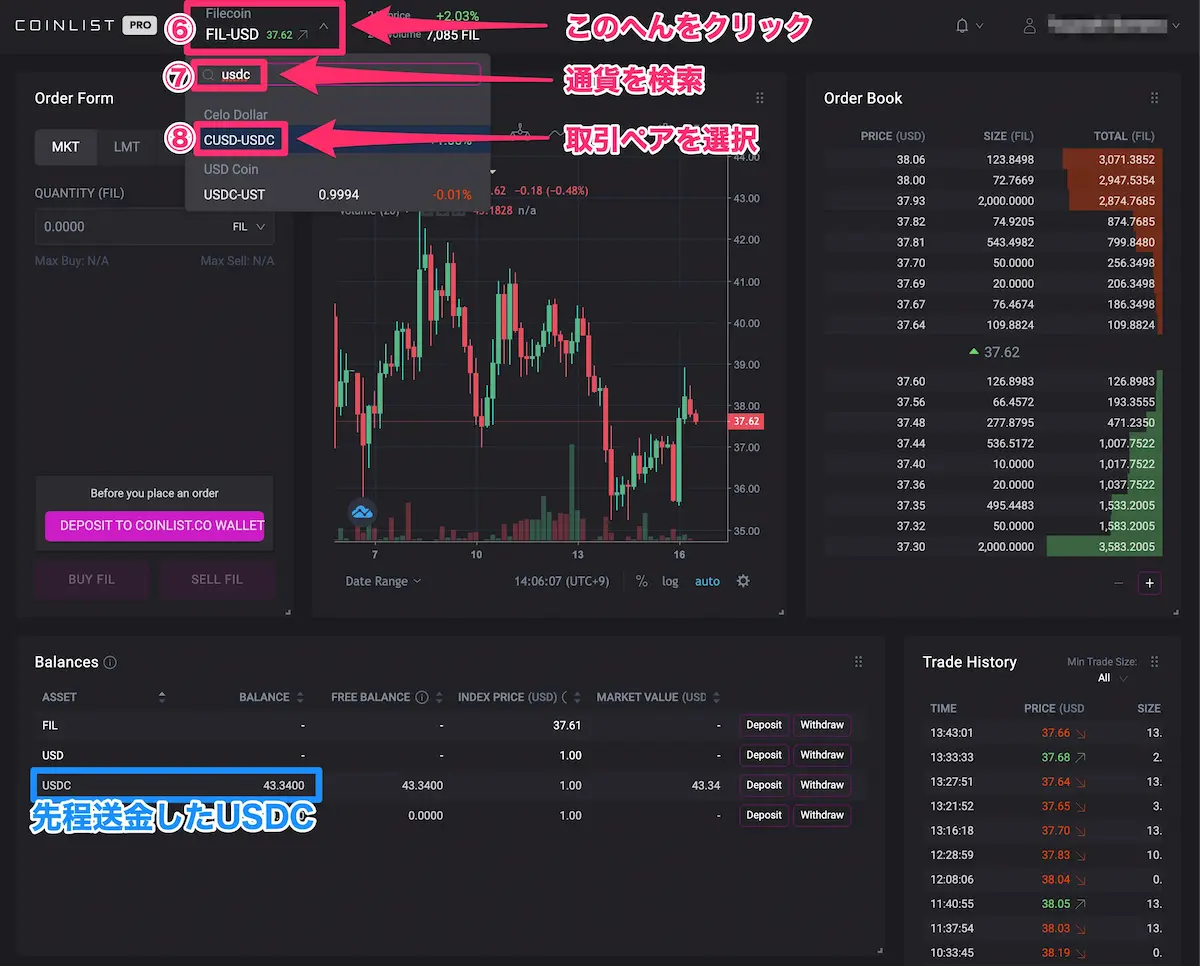This screenshot has height=966, width=1200.
Task: Collapse the FIL-USD market selector
Action: click(324, 28)
